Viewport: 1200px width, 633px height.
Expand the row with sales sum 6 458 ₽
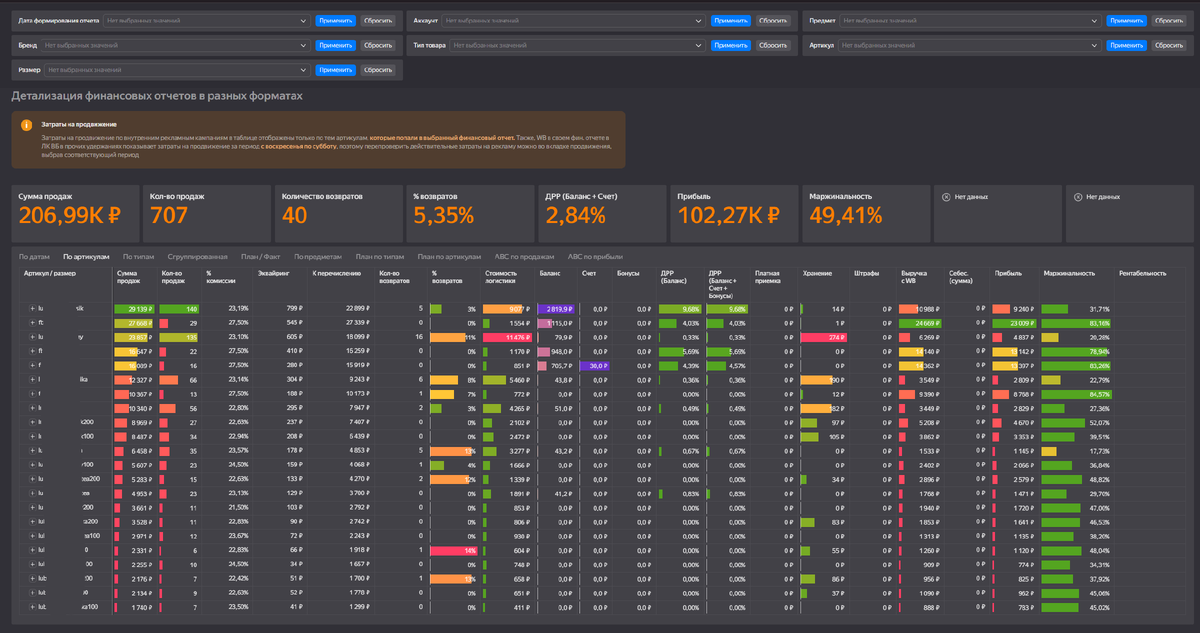(32, 451)
